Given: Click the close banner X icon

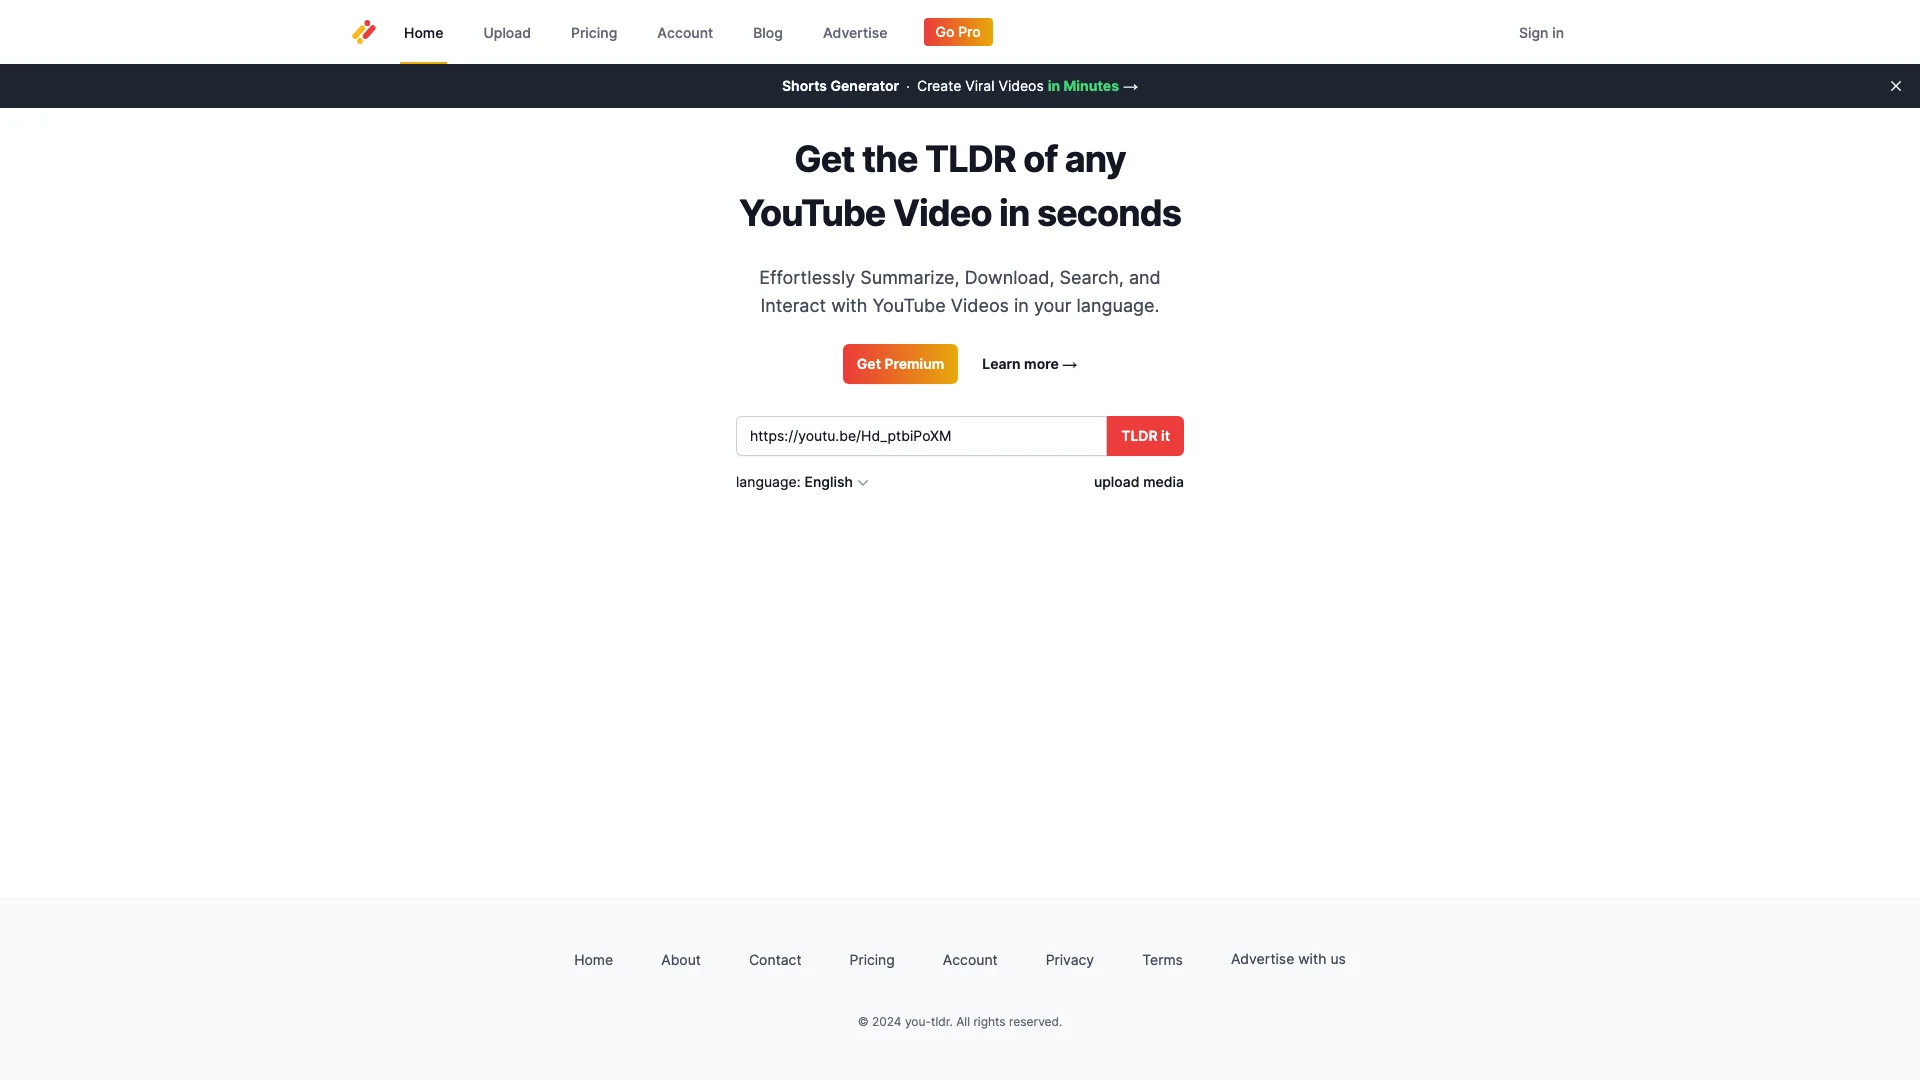Looking at the screenshot, I should pos(1896,86).
